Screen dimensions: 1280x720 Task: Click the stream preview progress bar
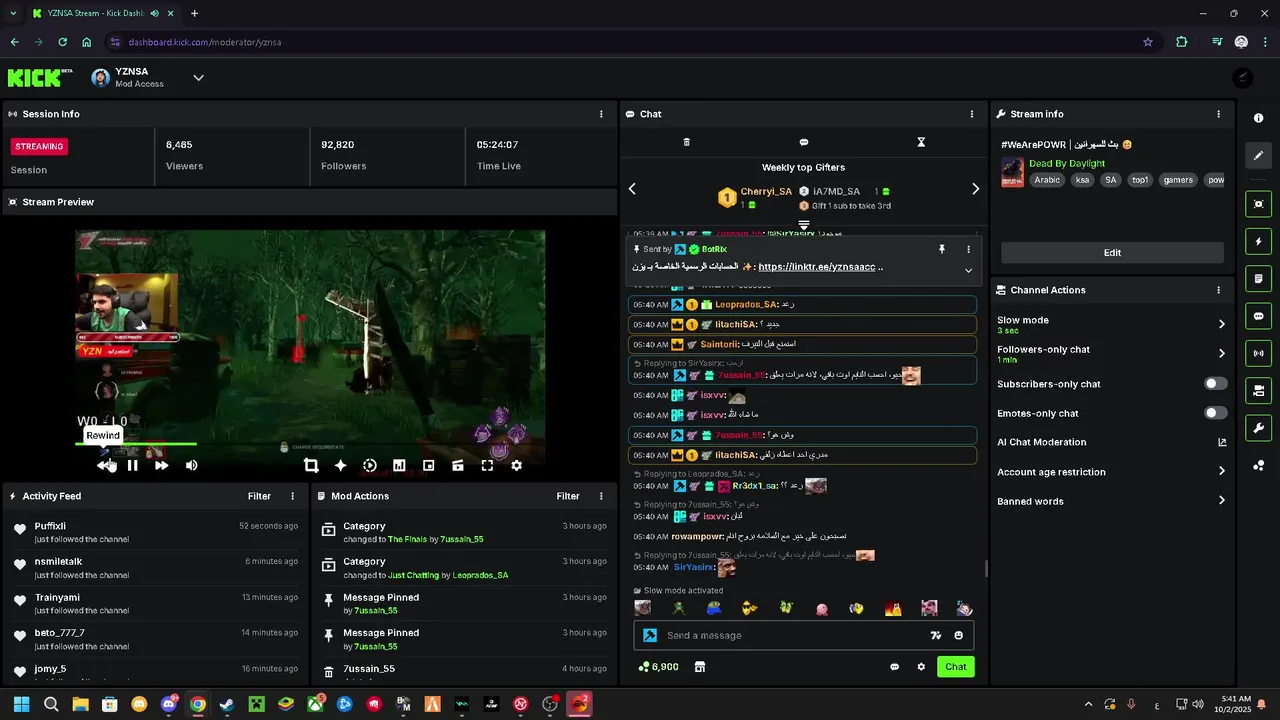[310, 444]
